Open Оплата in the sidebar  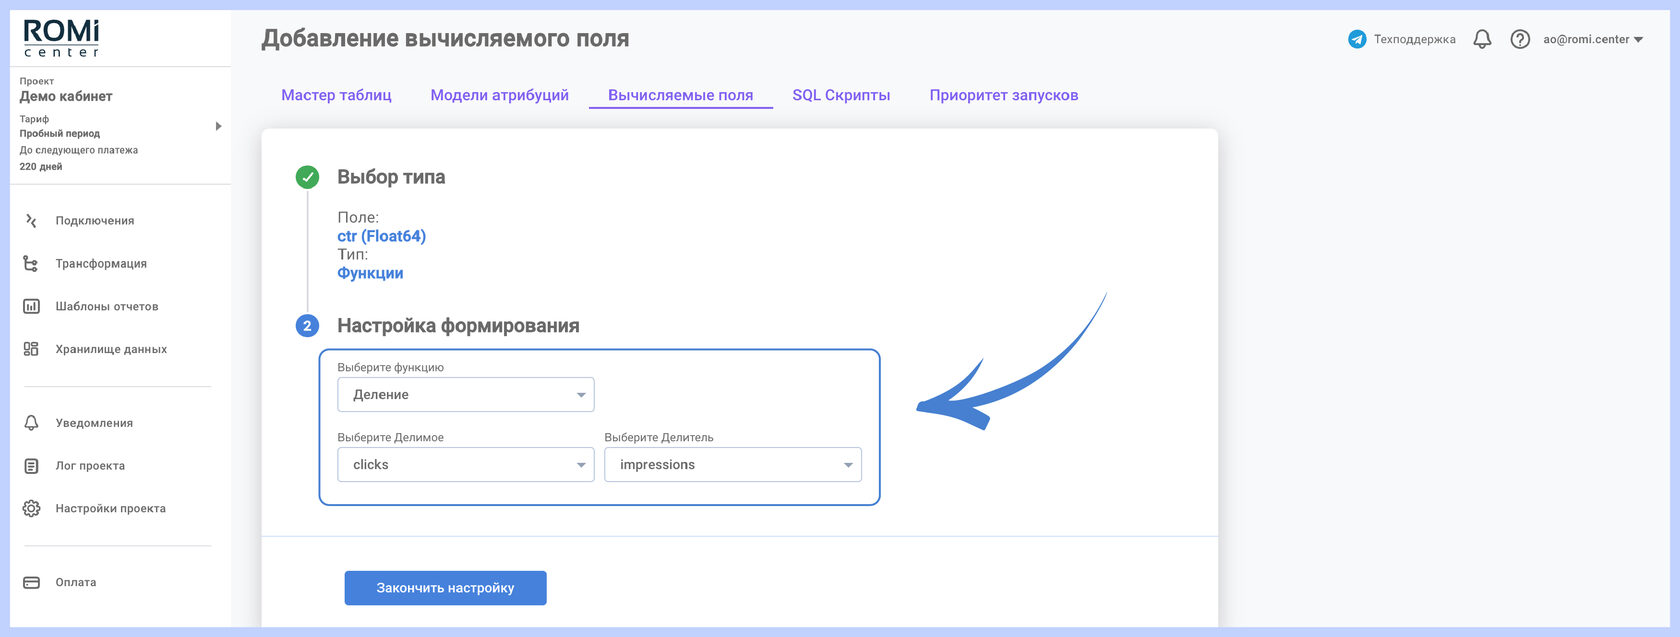click(76, 582)
